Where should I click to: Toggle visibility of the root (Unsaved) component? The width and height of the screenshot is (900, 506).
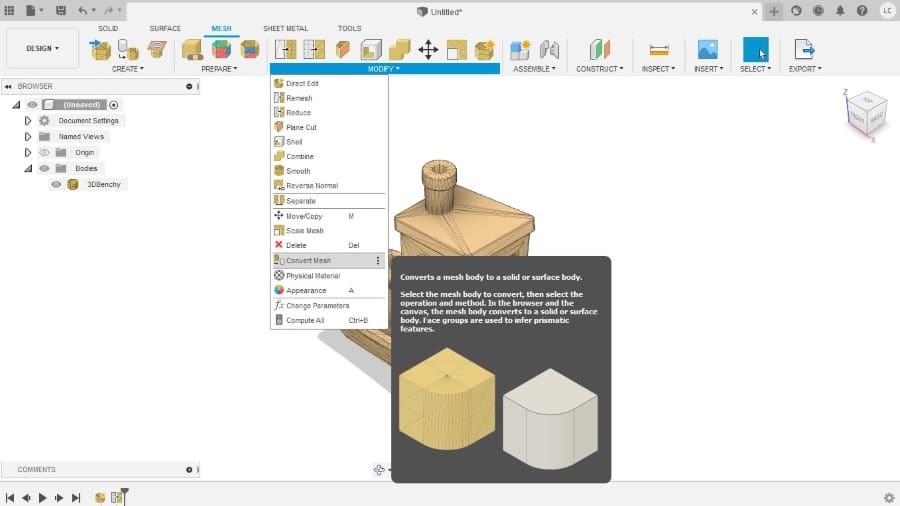pos(32,104)
